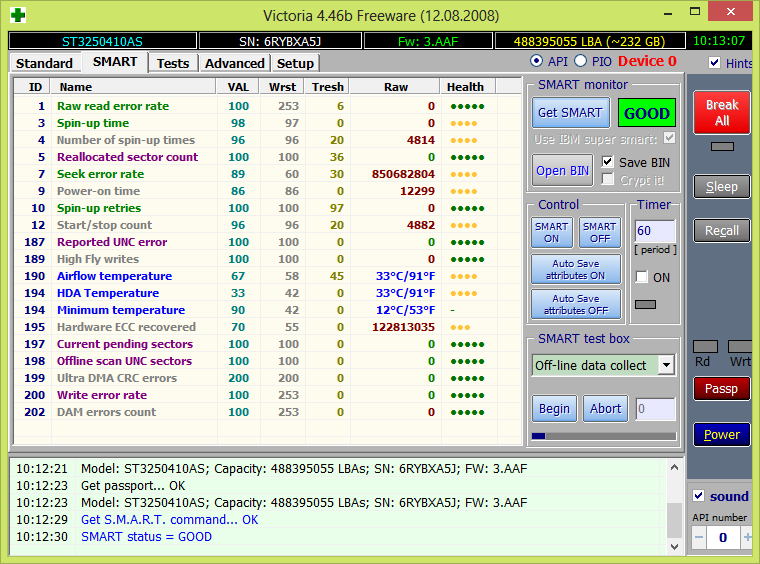
Task: Click the SMART test progress bar
Action: coord(603,435)
